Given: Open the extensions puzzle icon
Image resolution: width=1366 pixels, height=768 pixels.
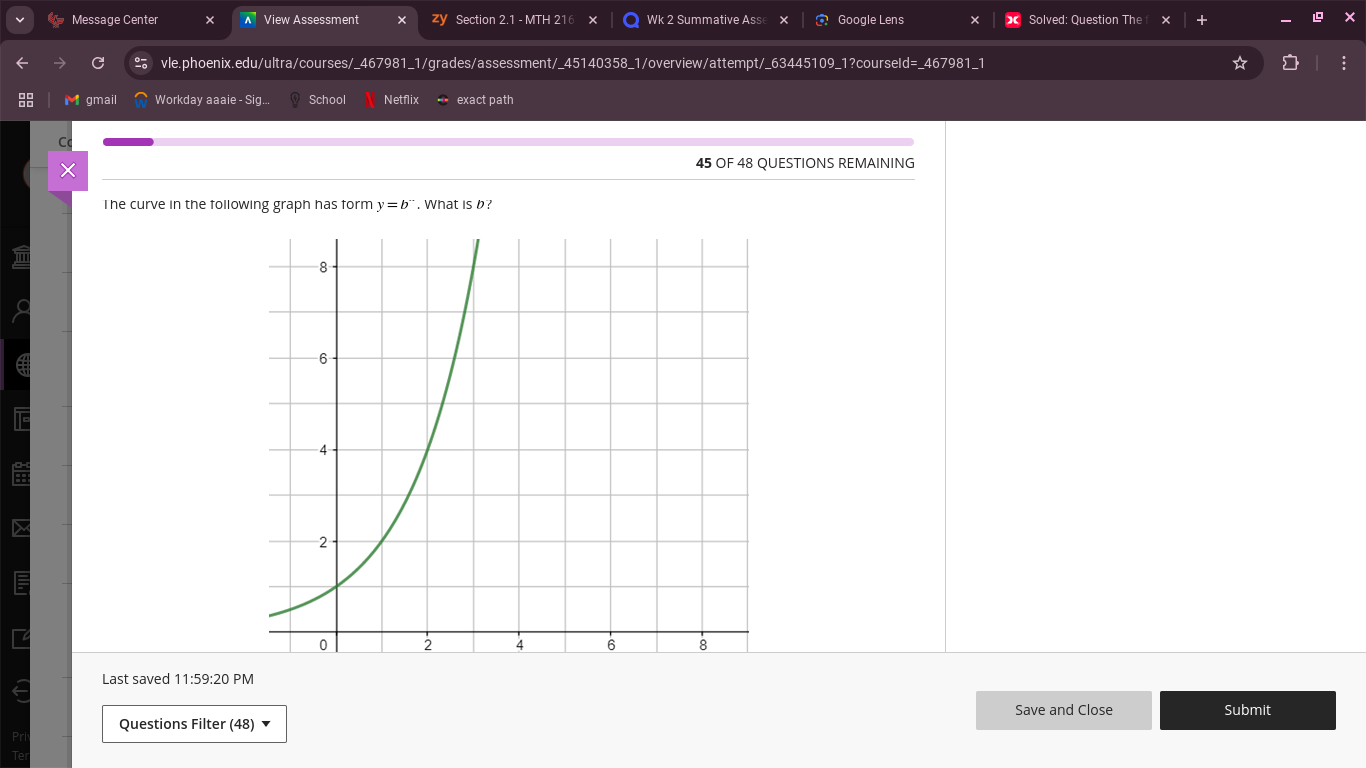Looking at the screenshot, I should [1291, 63].
